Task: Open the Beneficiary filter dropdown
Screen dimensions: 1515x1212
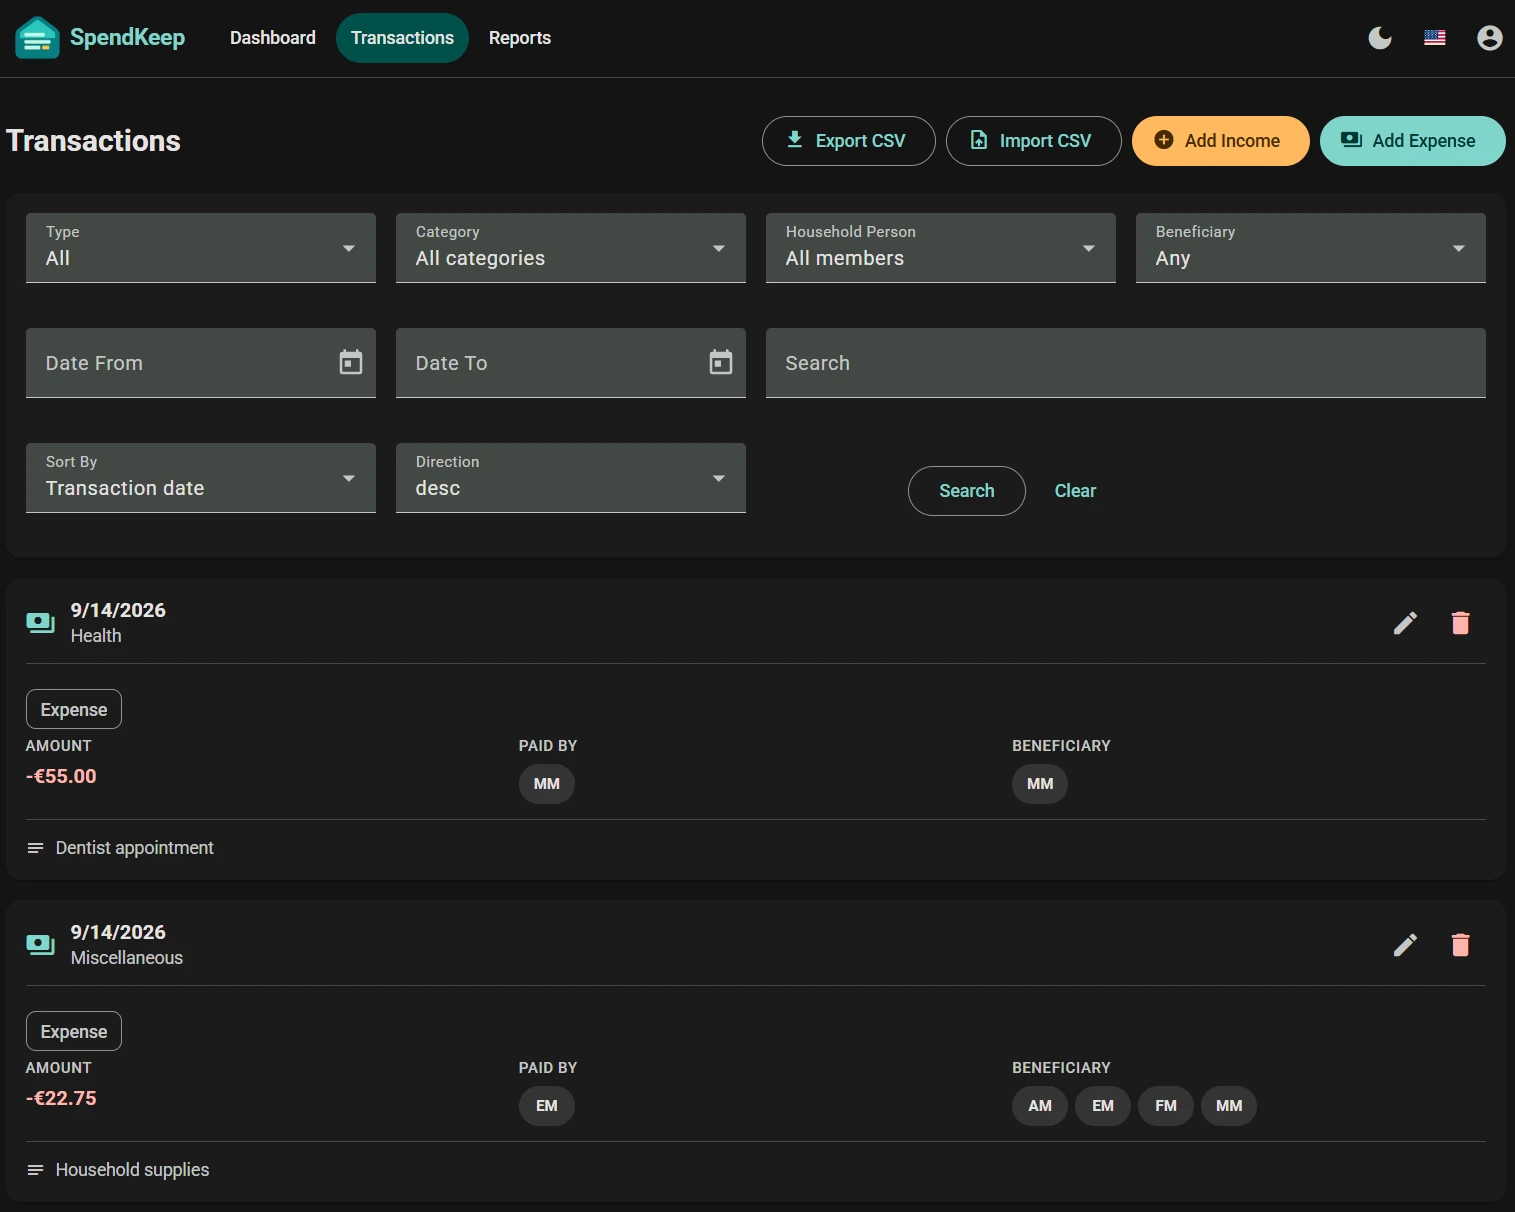Action: point(1311,248)
